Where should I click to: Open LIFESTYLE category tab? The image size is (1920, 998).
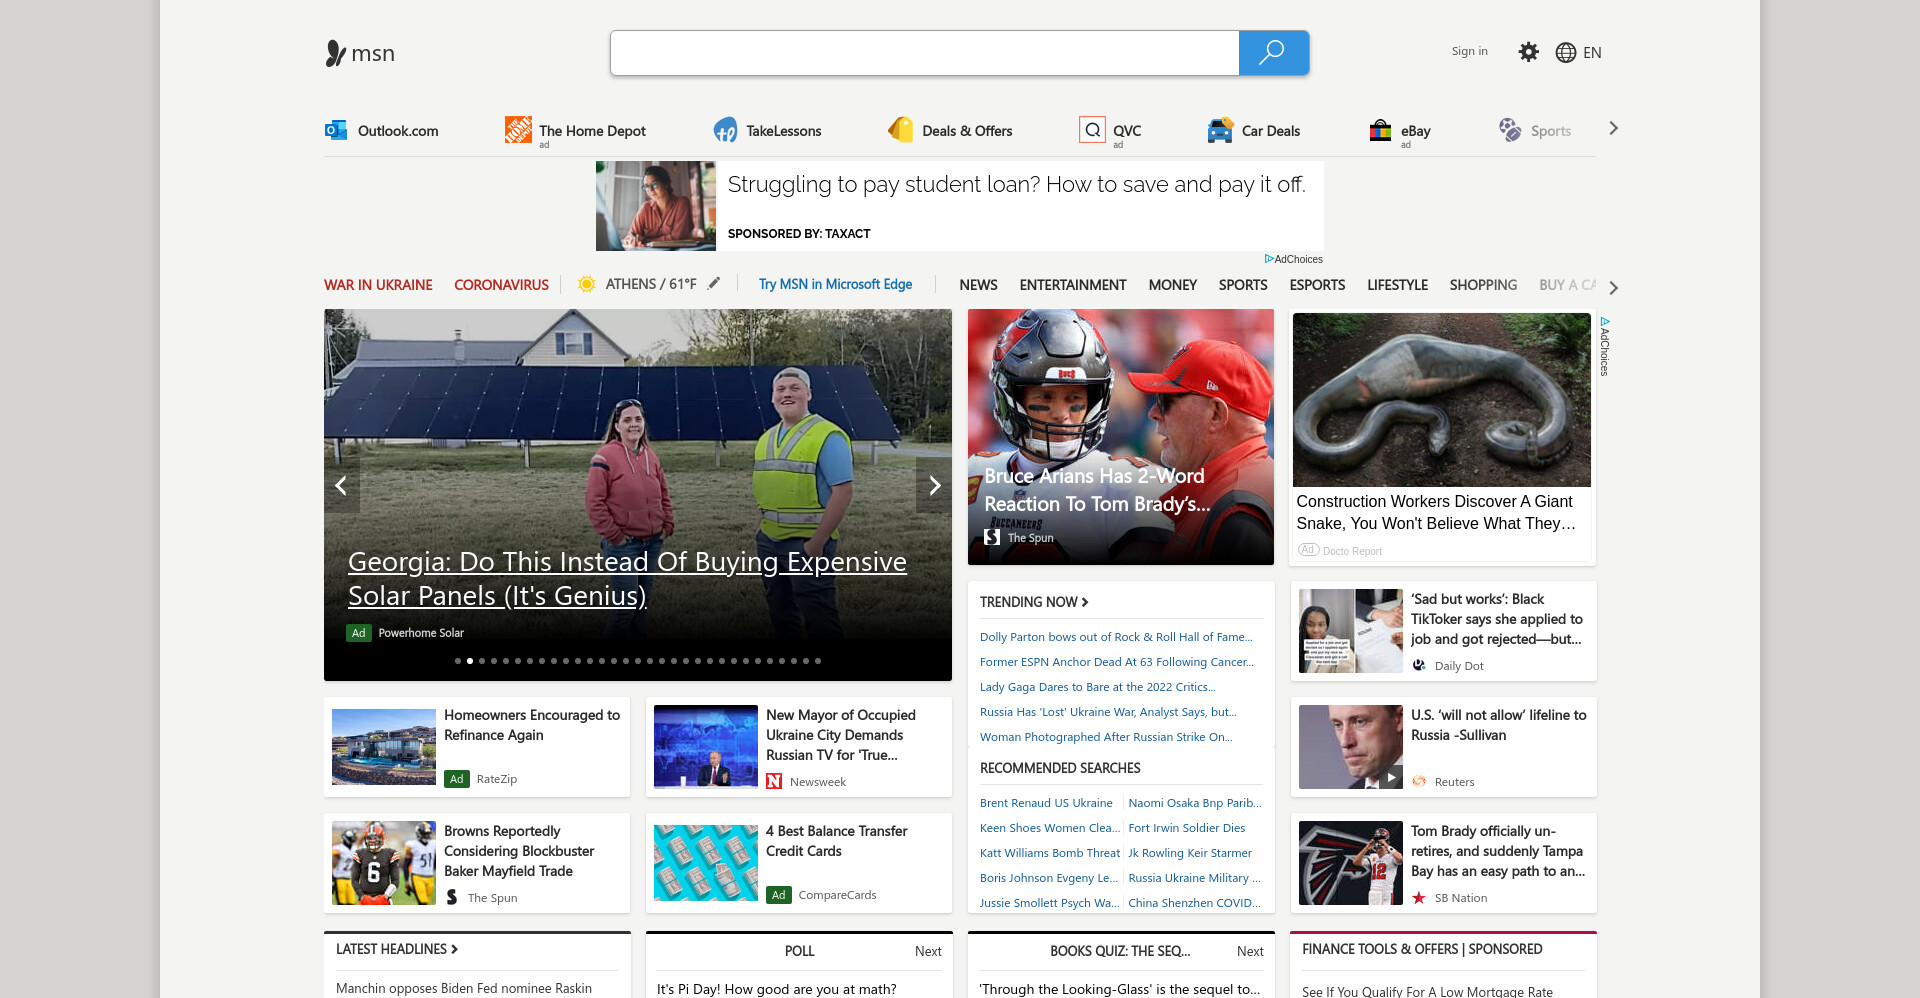click(x=1397, y=285)
